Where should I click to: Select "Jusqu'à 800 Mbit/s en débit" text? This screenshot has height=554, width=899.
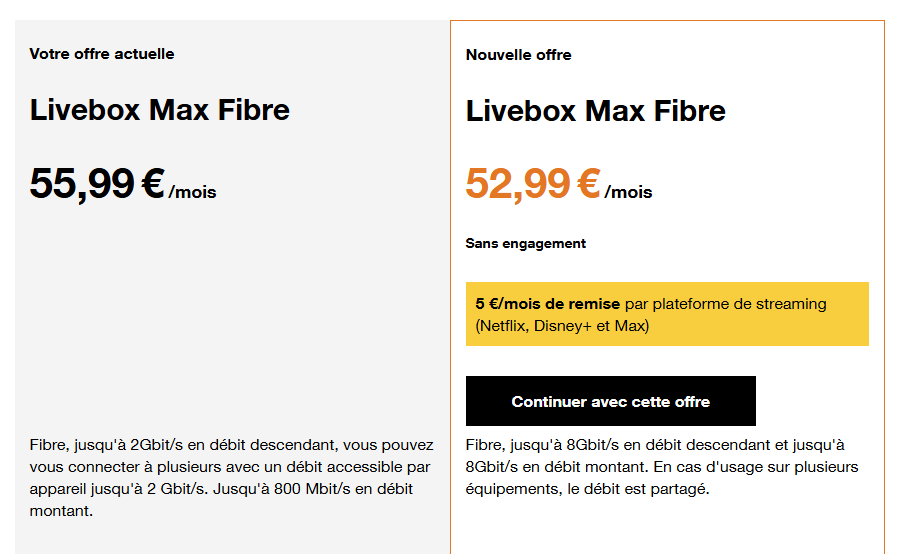314,489
